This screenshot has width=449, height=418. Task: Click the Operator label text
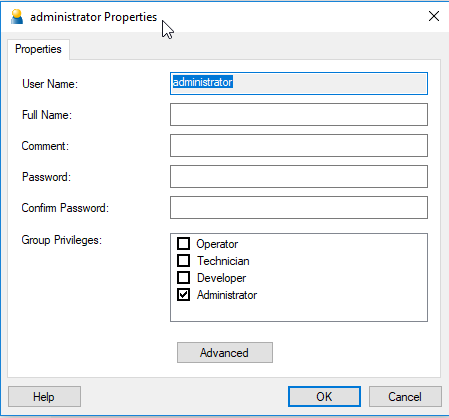[217, 244]
